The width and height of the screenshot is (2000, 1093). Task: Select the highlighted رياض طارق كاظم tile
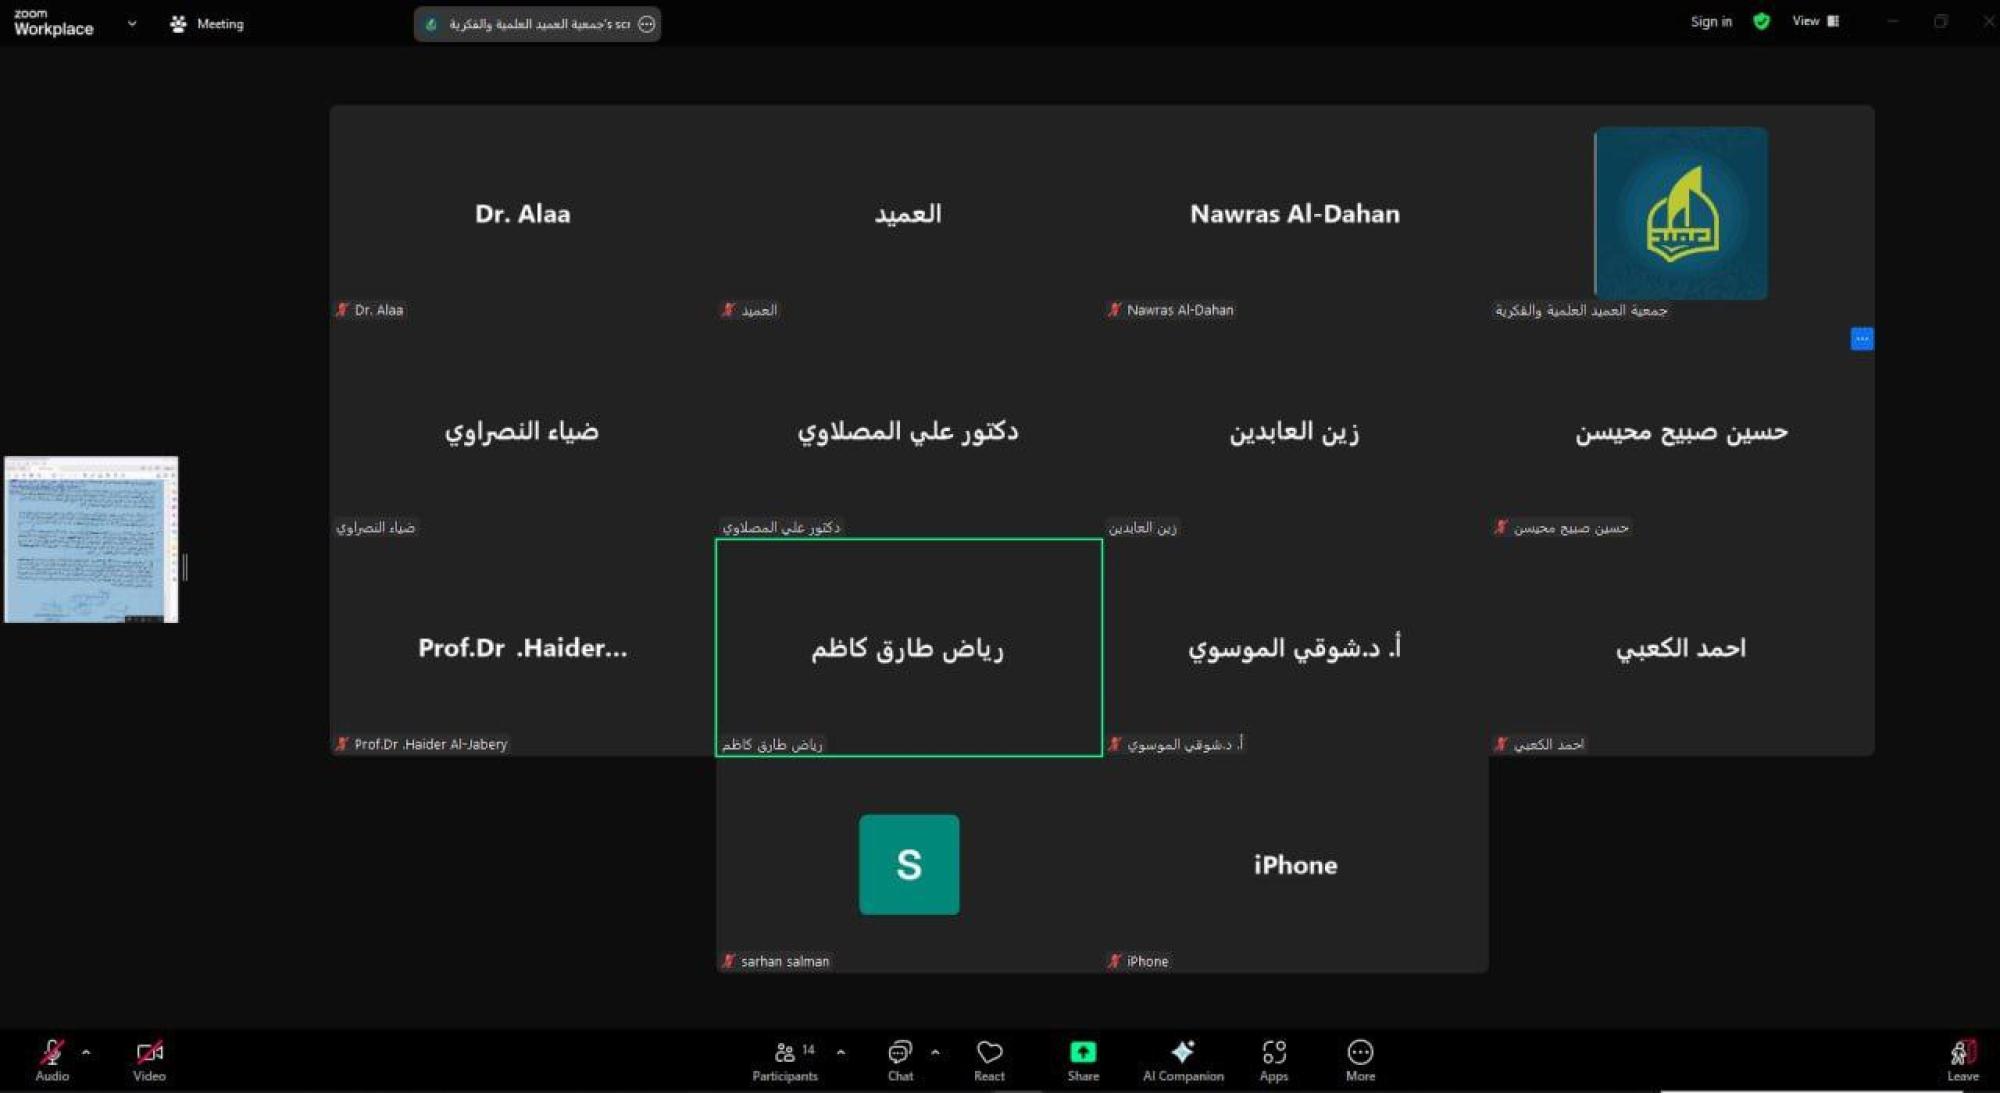pyautogui.click(x=909, y=647)
